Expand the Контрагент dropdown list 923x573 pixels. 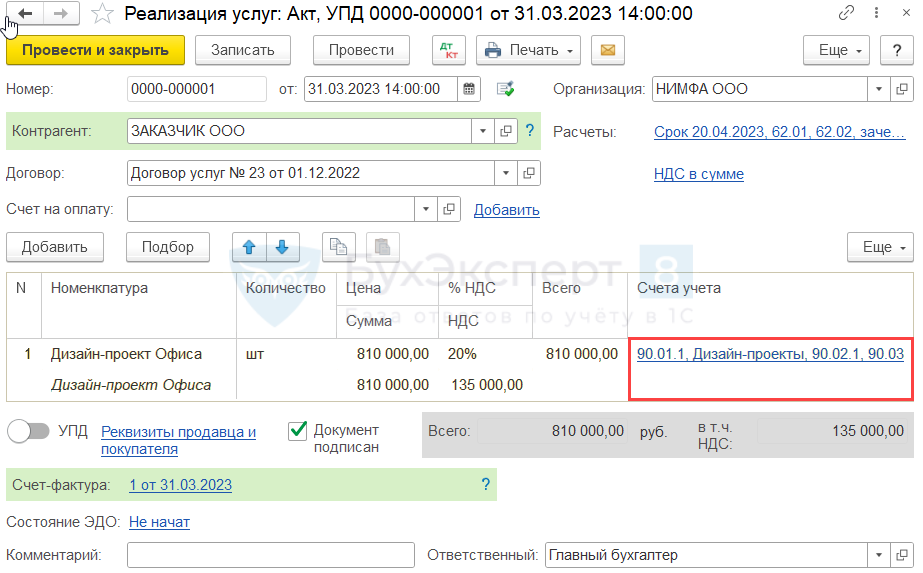click(484, 131)
